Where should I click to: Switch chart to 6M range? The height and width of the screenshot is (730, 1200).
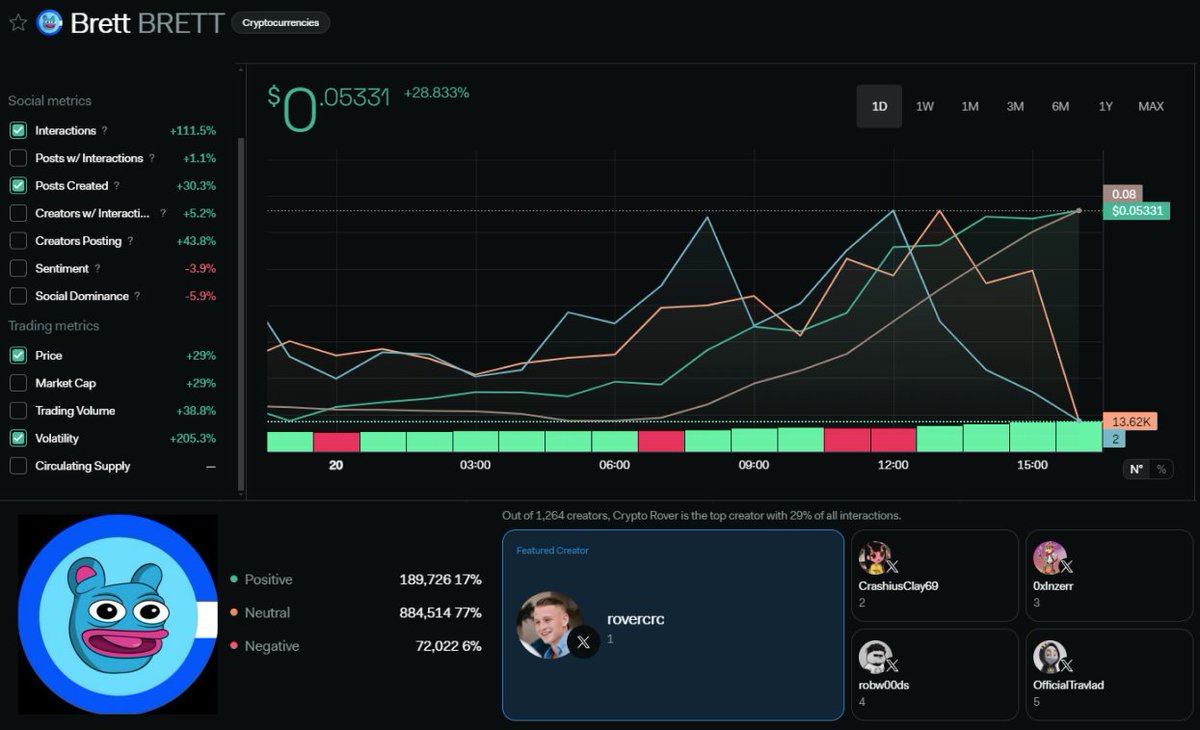tap(1060, 106)
